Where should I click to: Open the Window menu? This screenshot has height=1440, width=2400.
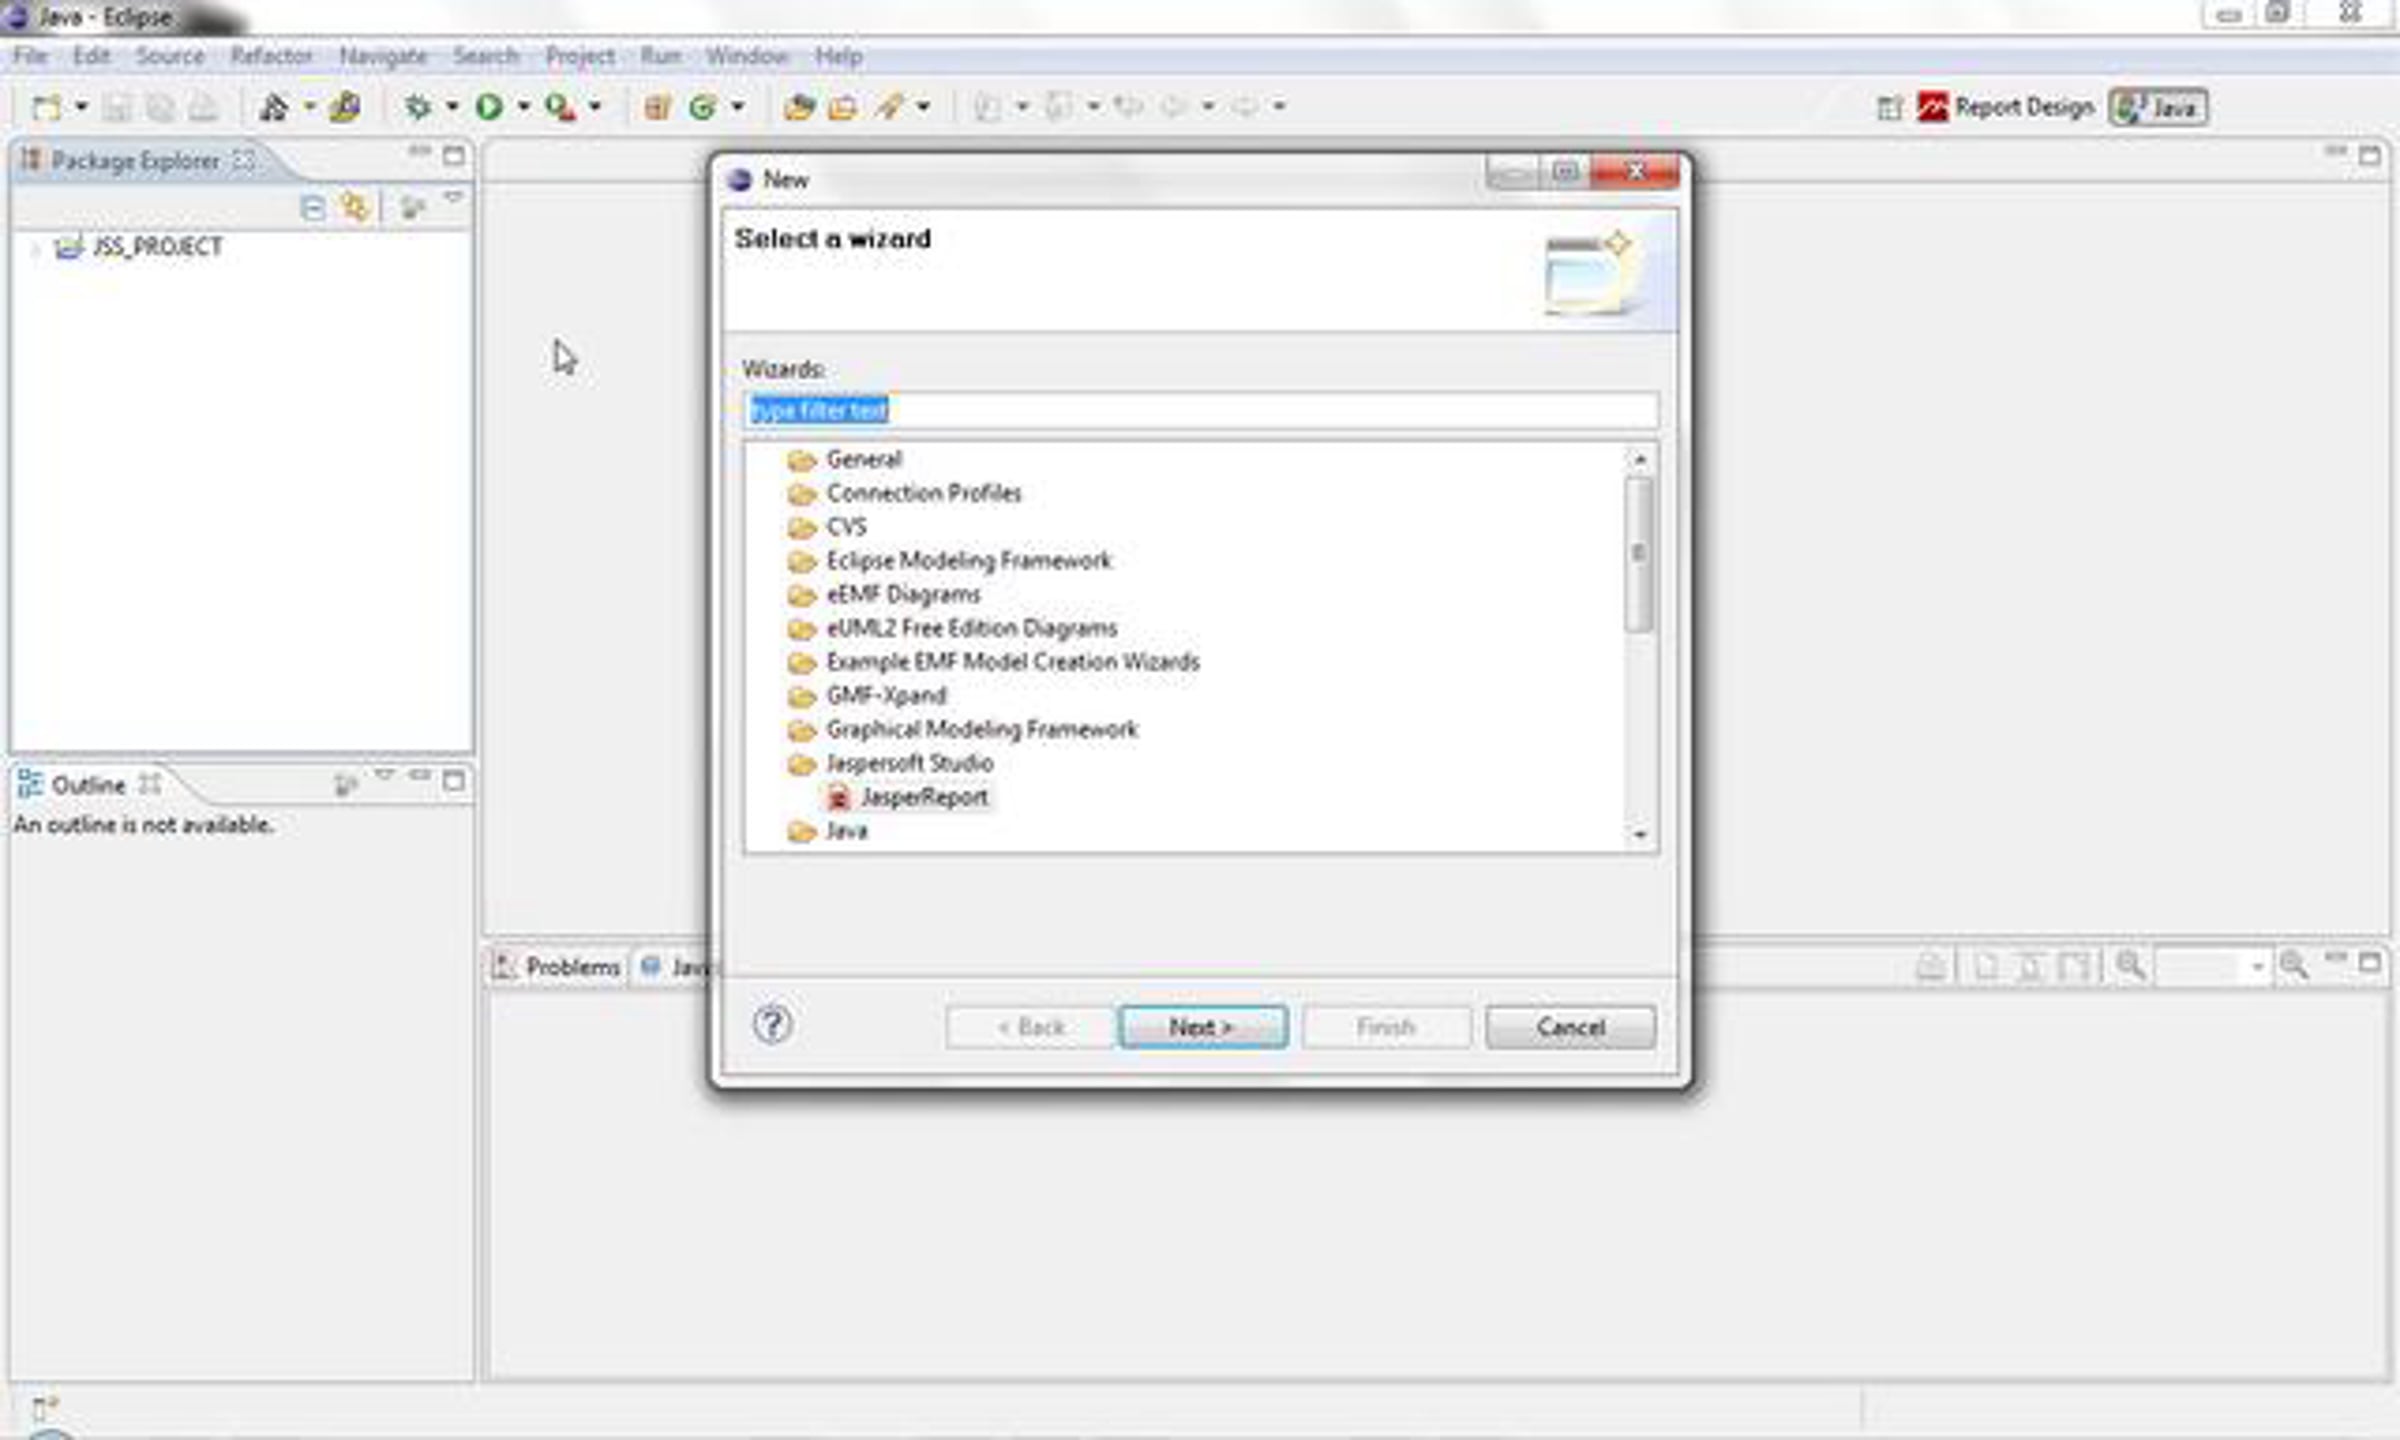point(747,56)
